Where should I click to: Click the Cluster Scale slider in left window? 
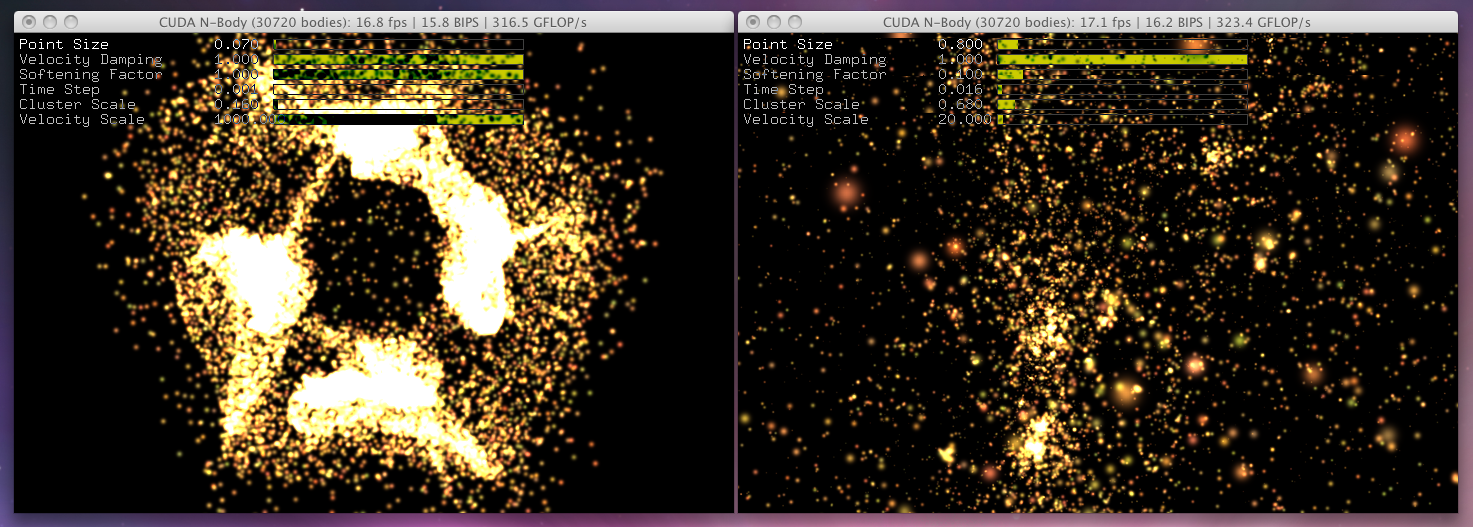click(399, 105)
